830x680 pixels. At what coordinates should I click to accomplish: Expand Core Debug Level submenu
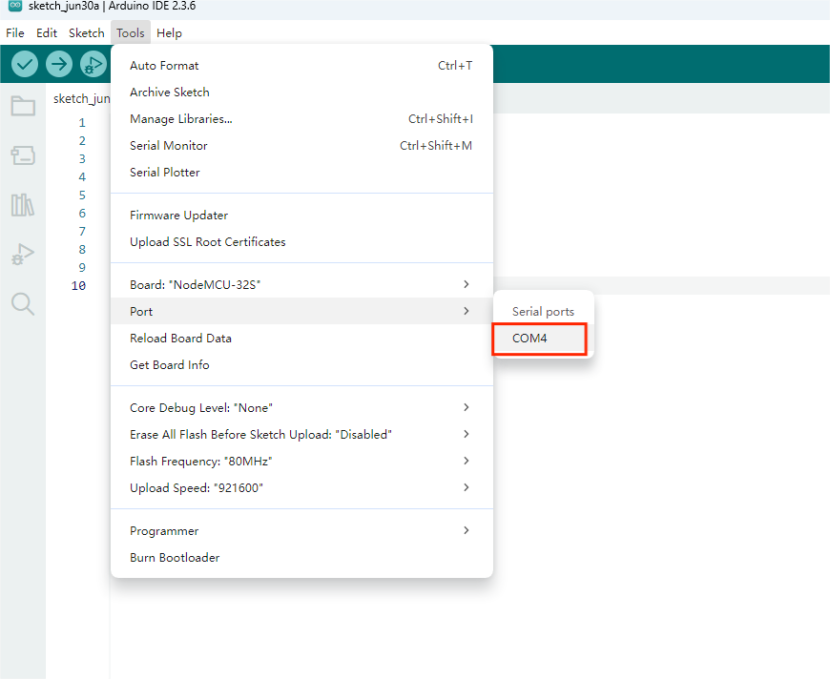(x=300, y=408)
